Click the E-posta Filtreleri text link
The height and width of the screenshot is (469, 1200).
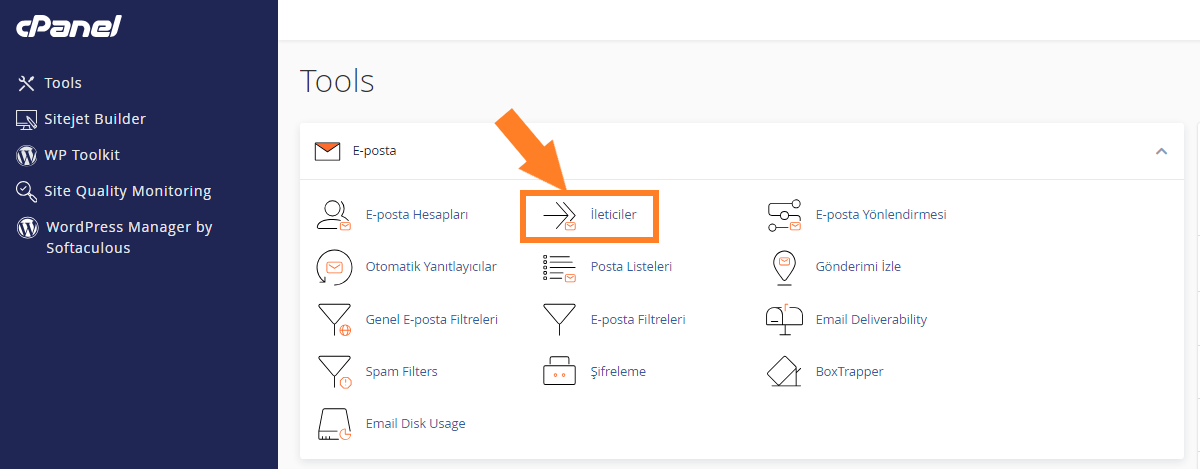tap(638, 320)
